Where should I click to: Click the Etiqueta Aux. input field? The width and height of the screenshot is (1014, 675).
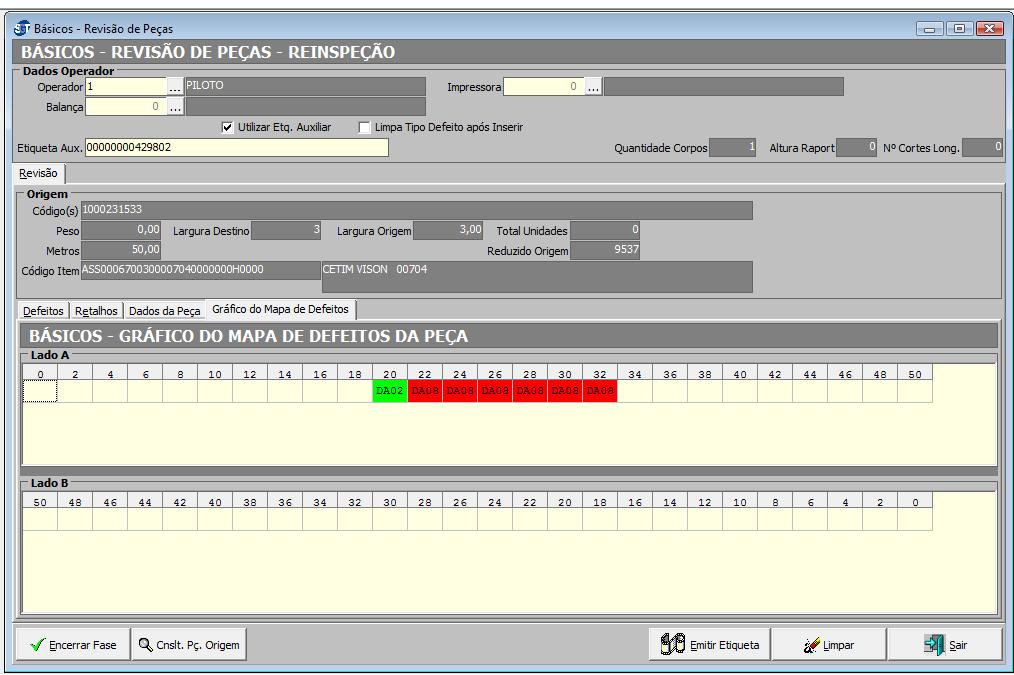237,148
